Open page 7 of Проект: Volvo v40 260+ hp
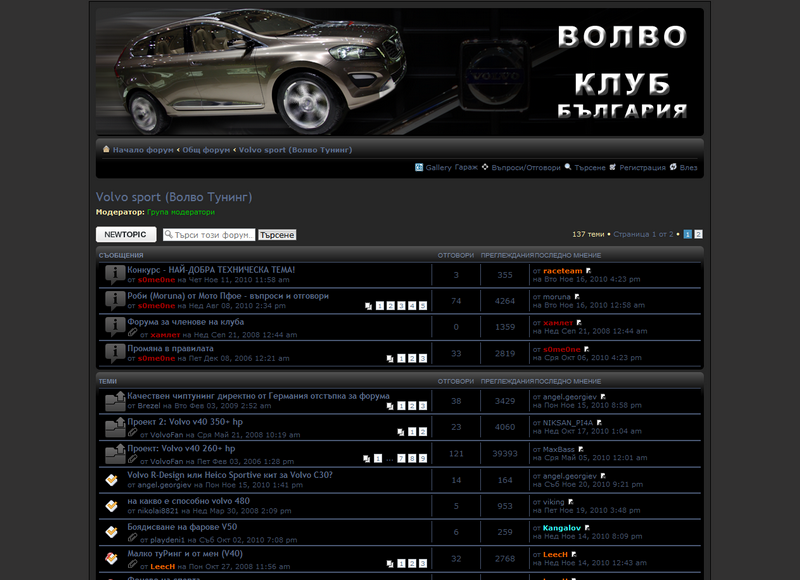Viewport: 800px width, 580px height. (x=402, y=458)
